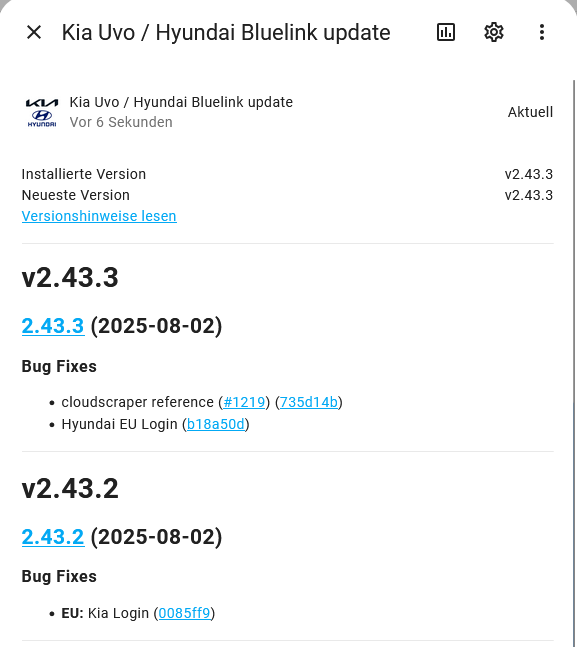Screen dimensions: 577x647
Task: Close the Kia Uvo update dialog
Action: pyautogui.click(x=34, y=32)
